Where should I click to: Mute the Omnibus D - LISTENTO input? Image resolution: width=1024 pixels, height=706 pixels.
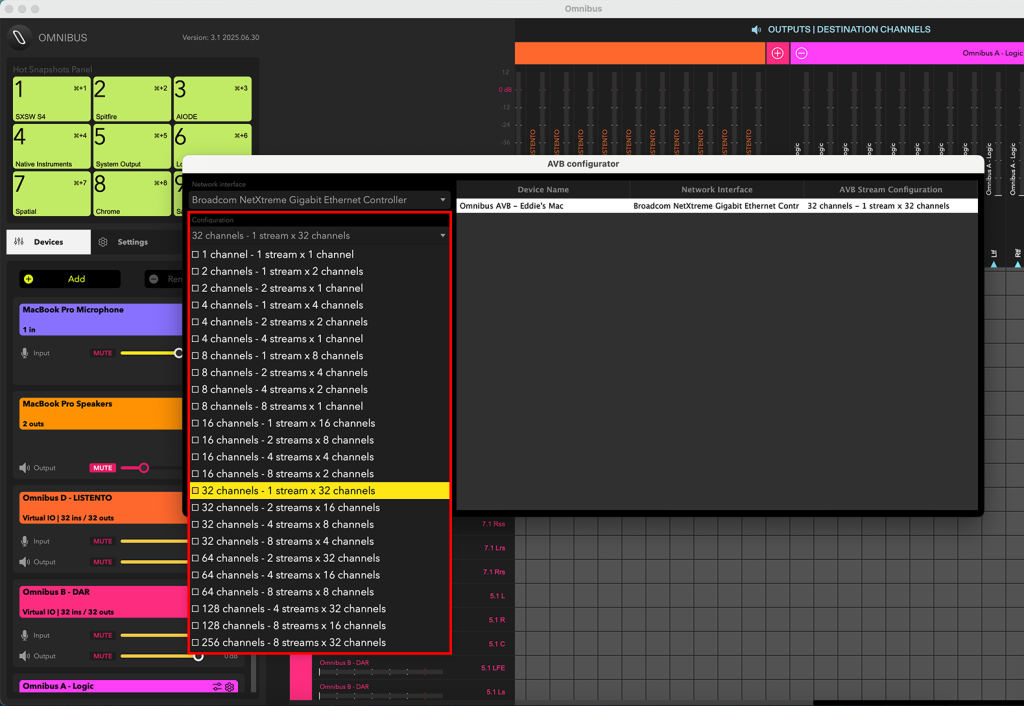[103, 541]
